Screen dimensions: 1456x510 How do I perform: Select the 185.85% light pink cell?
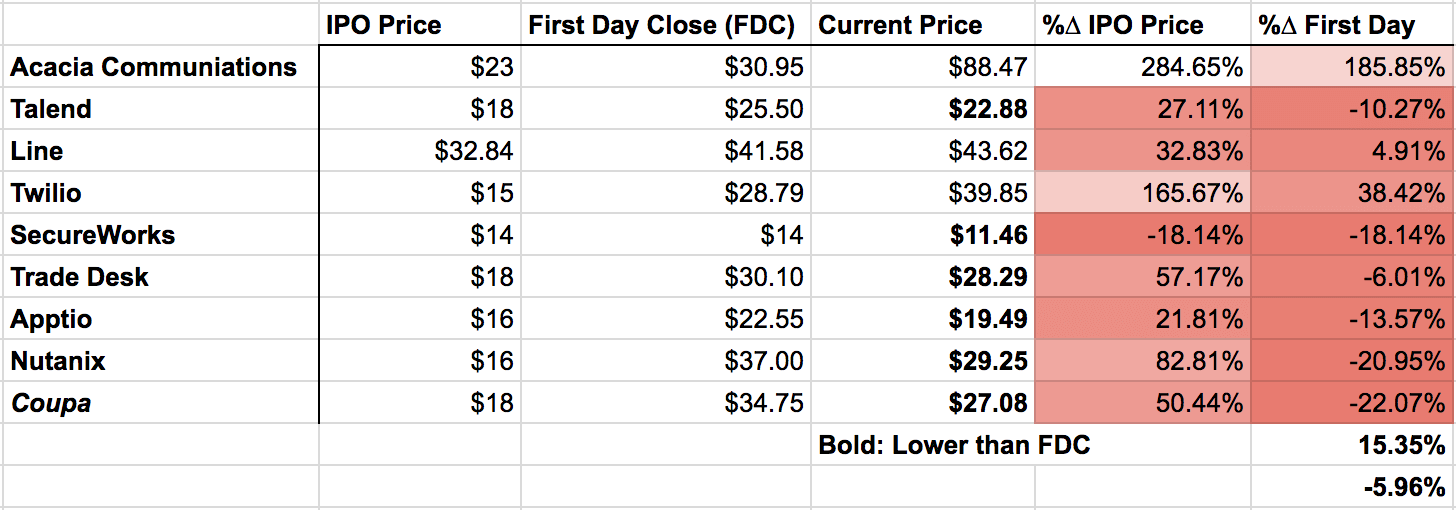(1353, 67)
